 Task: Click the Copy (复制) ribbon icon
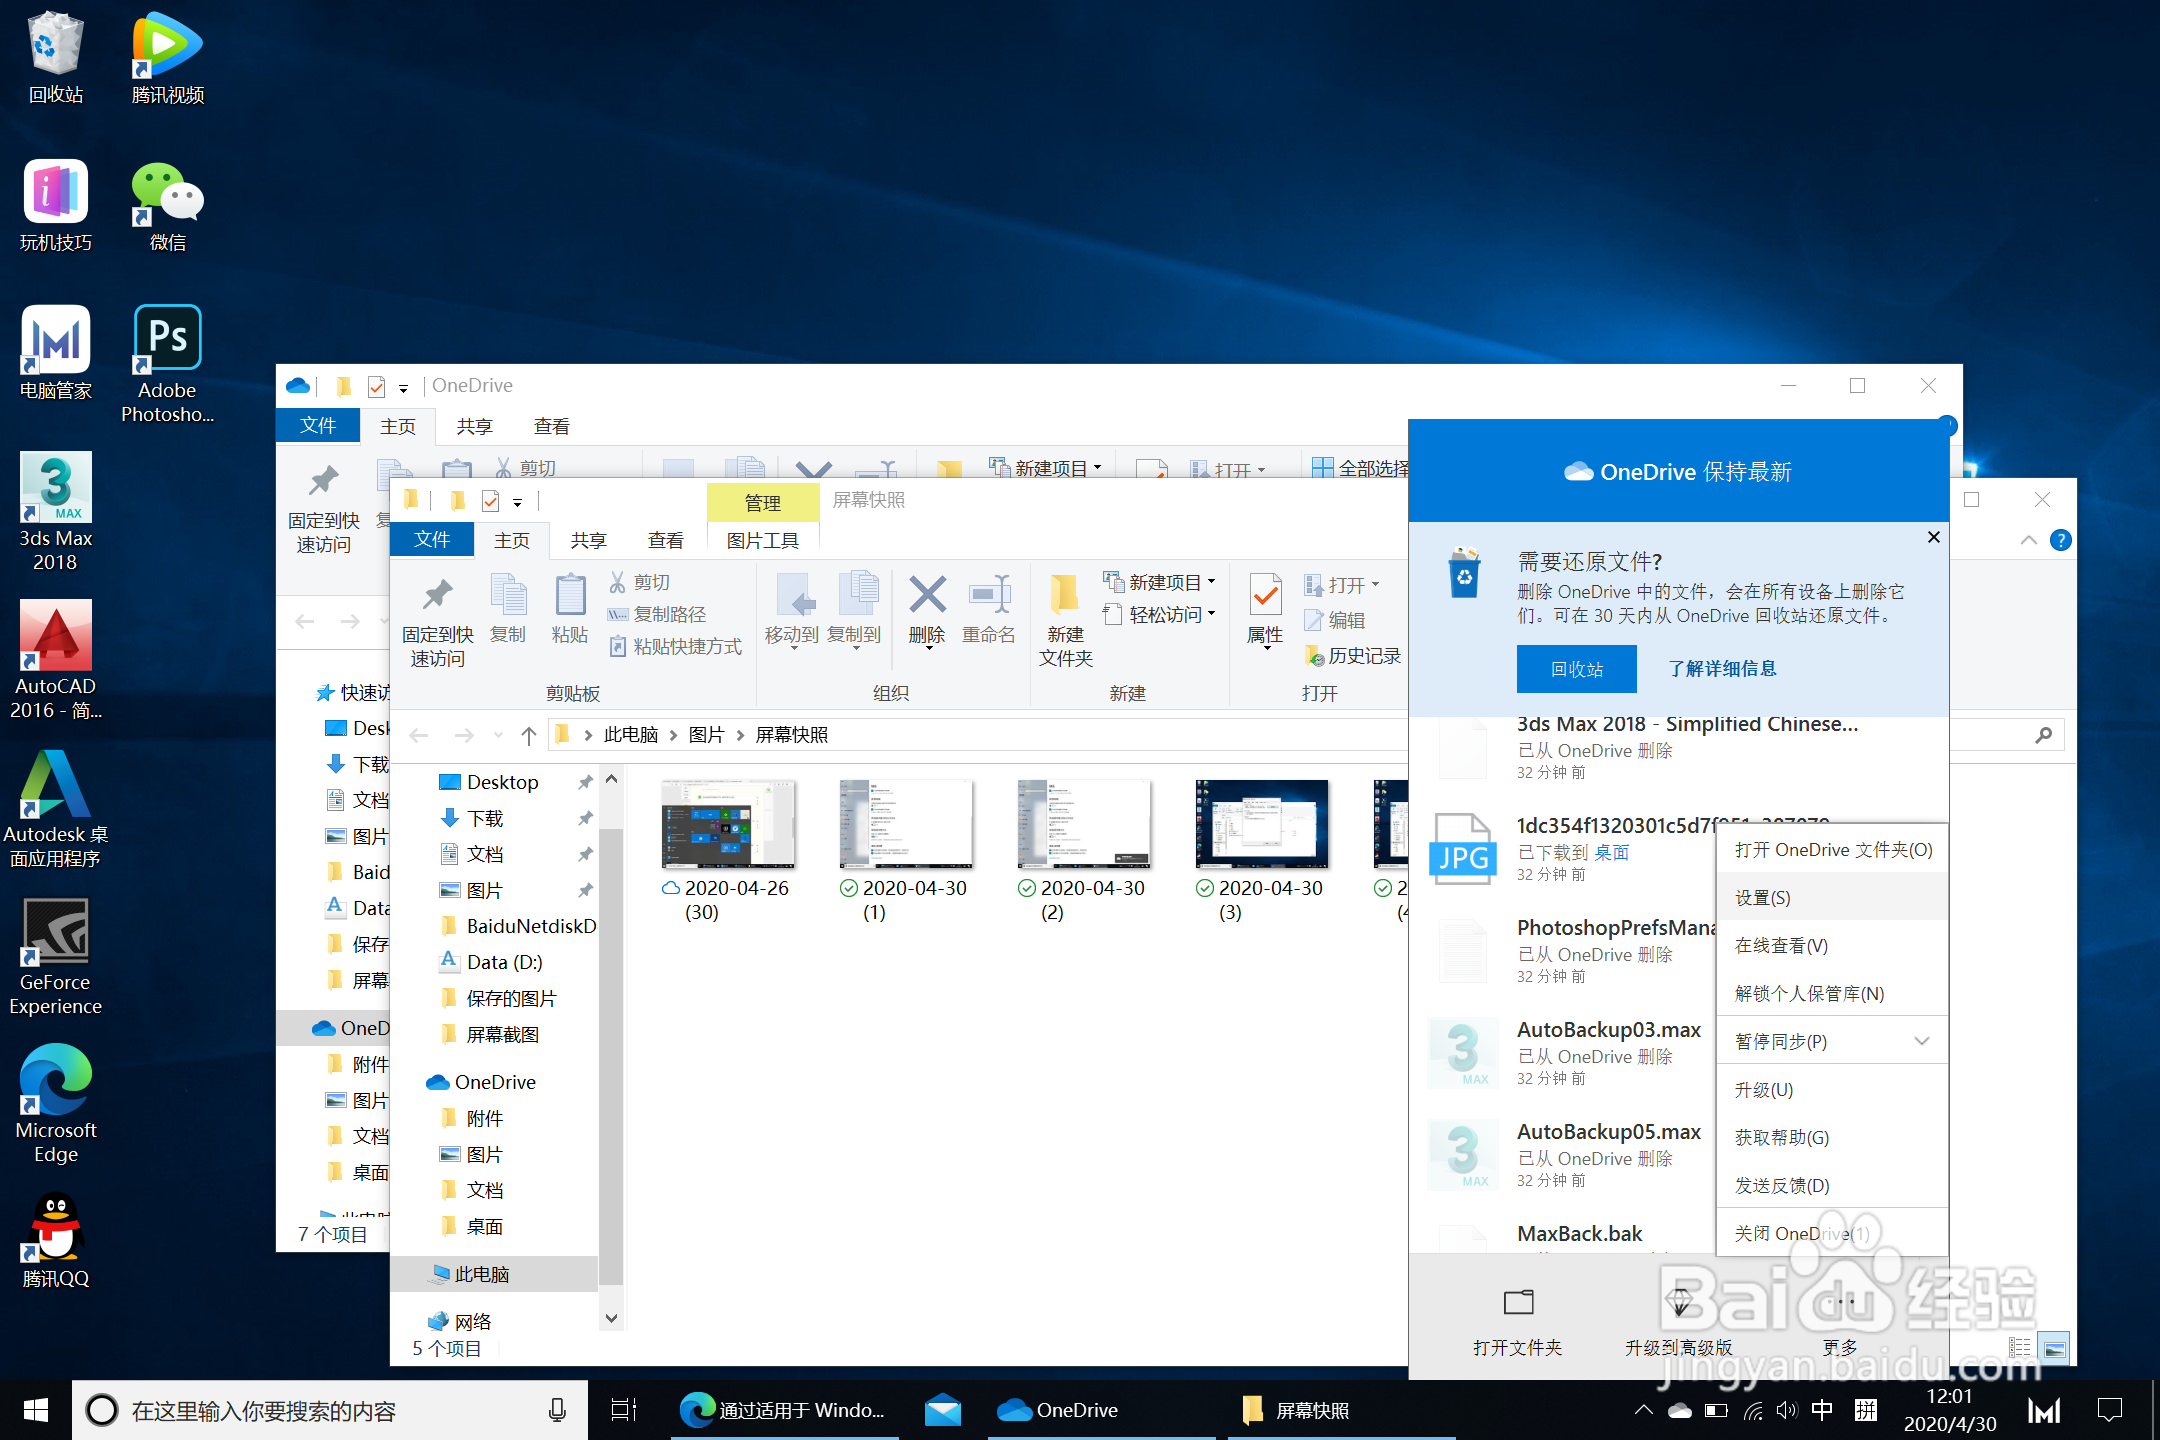tap(508, 608)
